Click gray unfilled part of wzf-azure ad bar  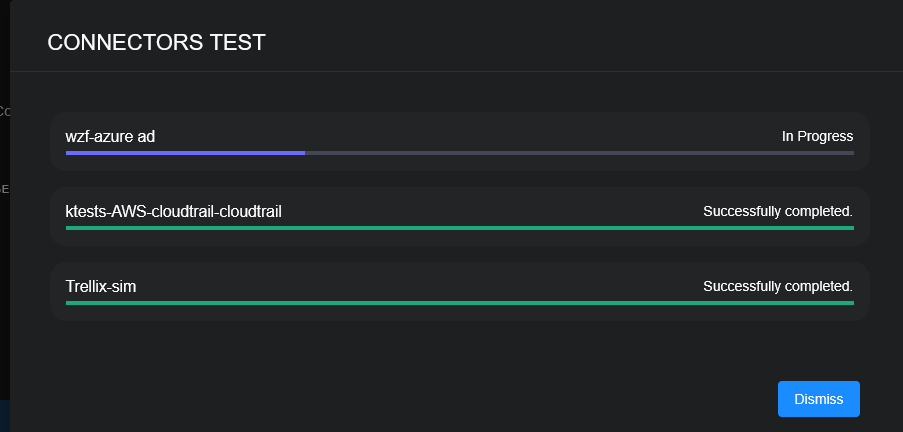pos(580,153)
